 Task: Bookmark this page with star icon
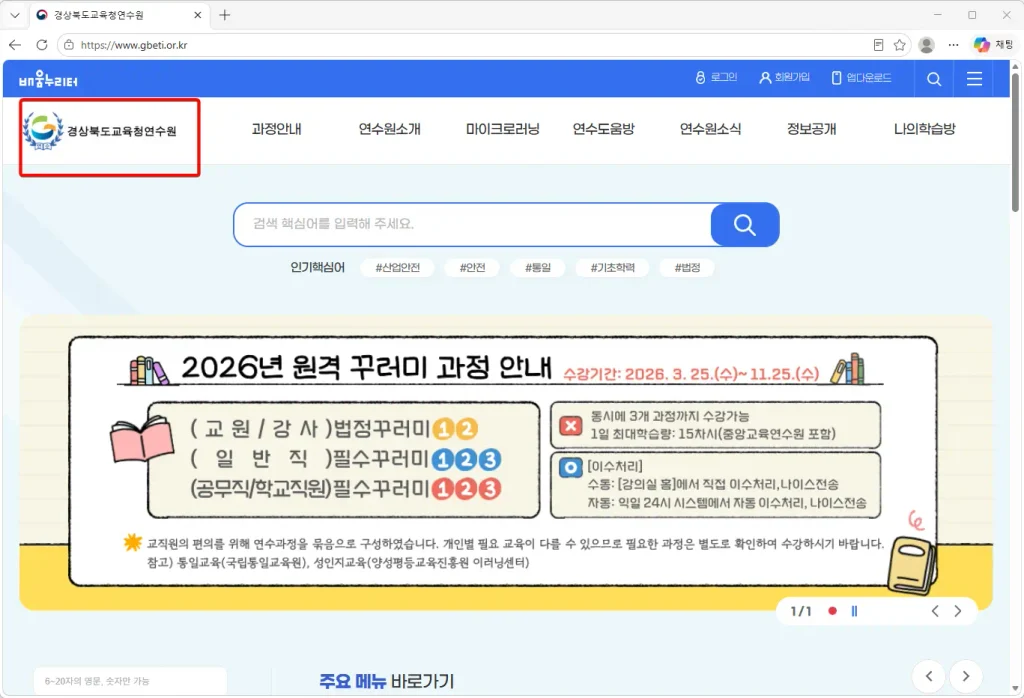point(899,45)
